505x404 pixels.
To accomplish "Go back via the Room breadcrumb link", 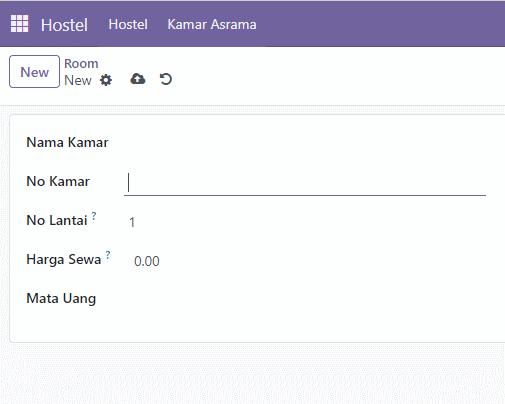I will [x=81, y=63].
